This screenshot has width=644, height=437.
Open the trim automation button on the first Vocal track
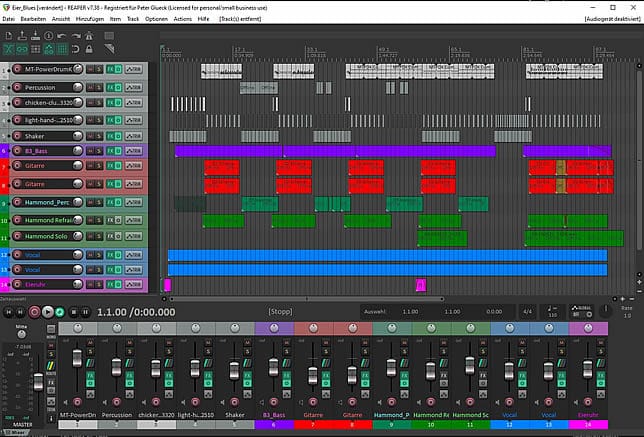(135, 255)
